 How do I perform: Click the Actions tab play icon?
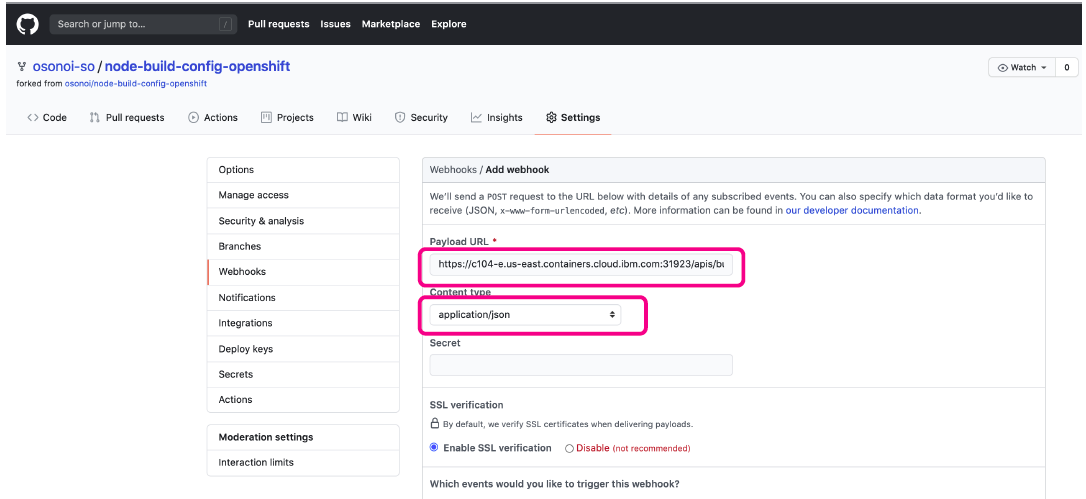point(193,118)
